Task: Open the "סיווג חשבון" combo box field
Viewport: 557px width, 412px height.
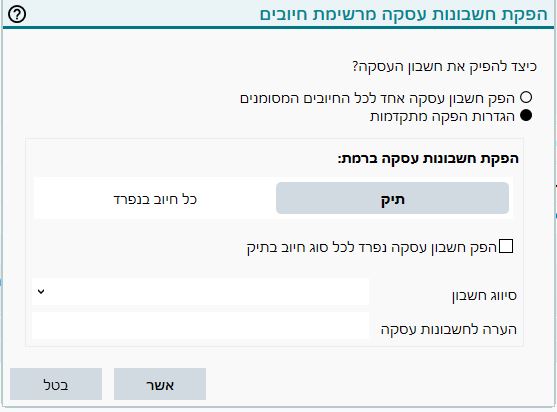Action: click(200, 292)
